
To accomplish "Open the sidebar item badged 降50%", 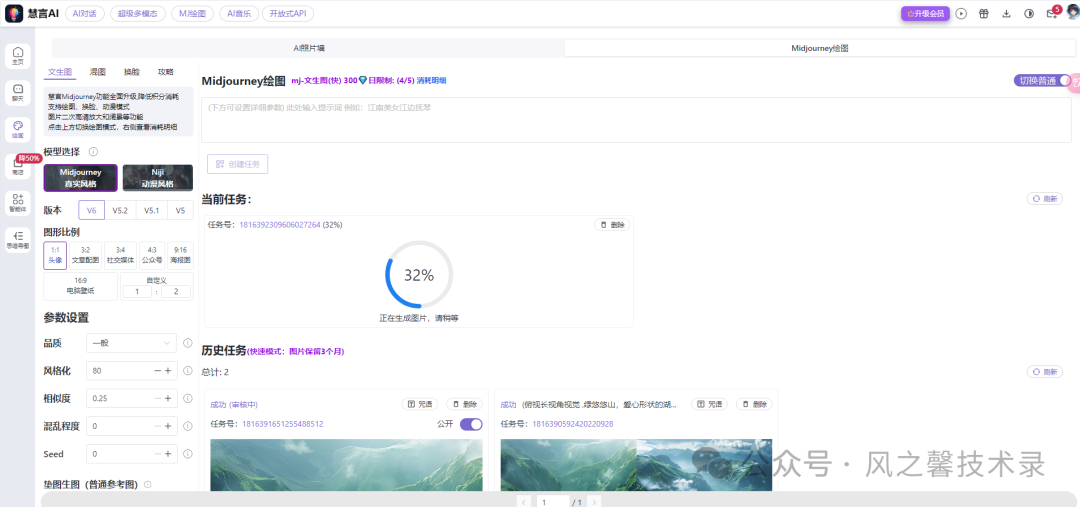I will tap(18, 167).
